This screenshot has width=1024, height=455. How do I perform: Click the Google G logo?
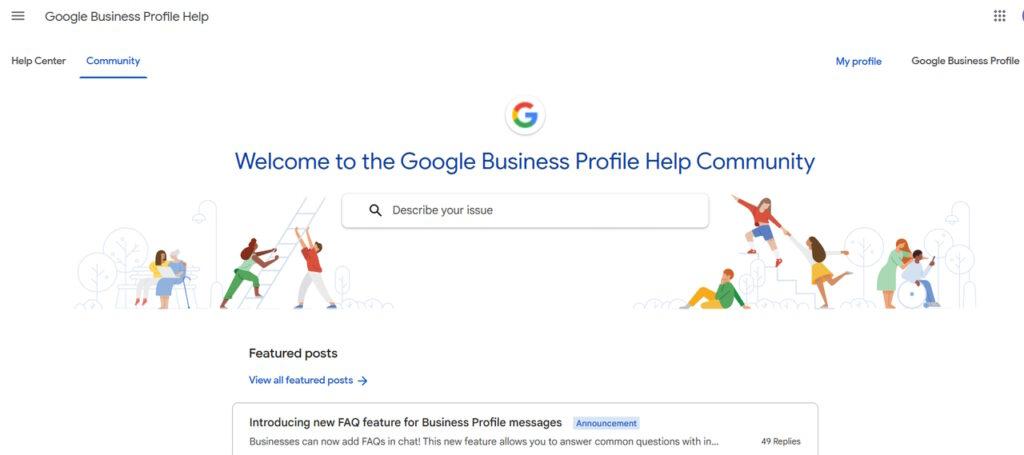pos(524,116)
